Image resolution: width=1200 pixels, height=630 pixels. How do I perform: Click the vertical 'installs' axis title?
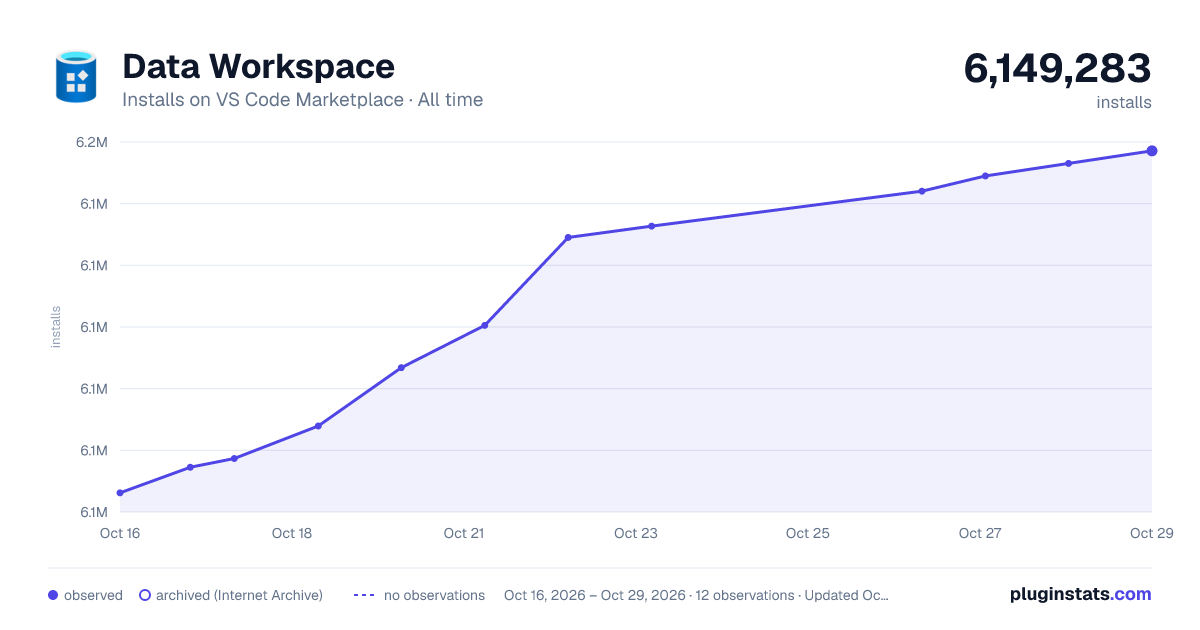56,327
